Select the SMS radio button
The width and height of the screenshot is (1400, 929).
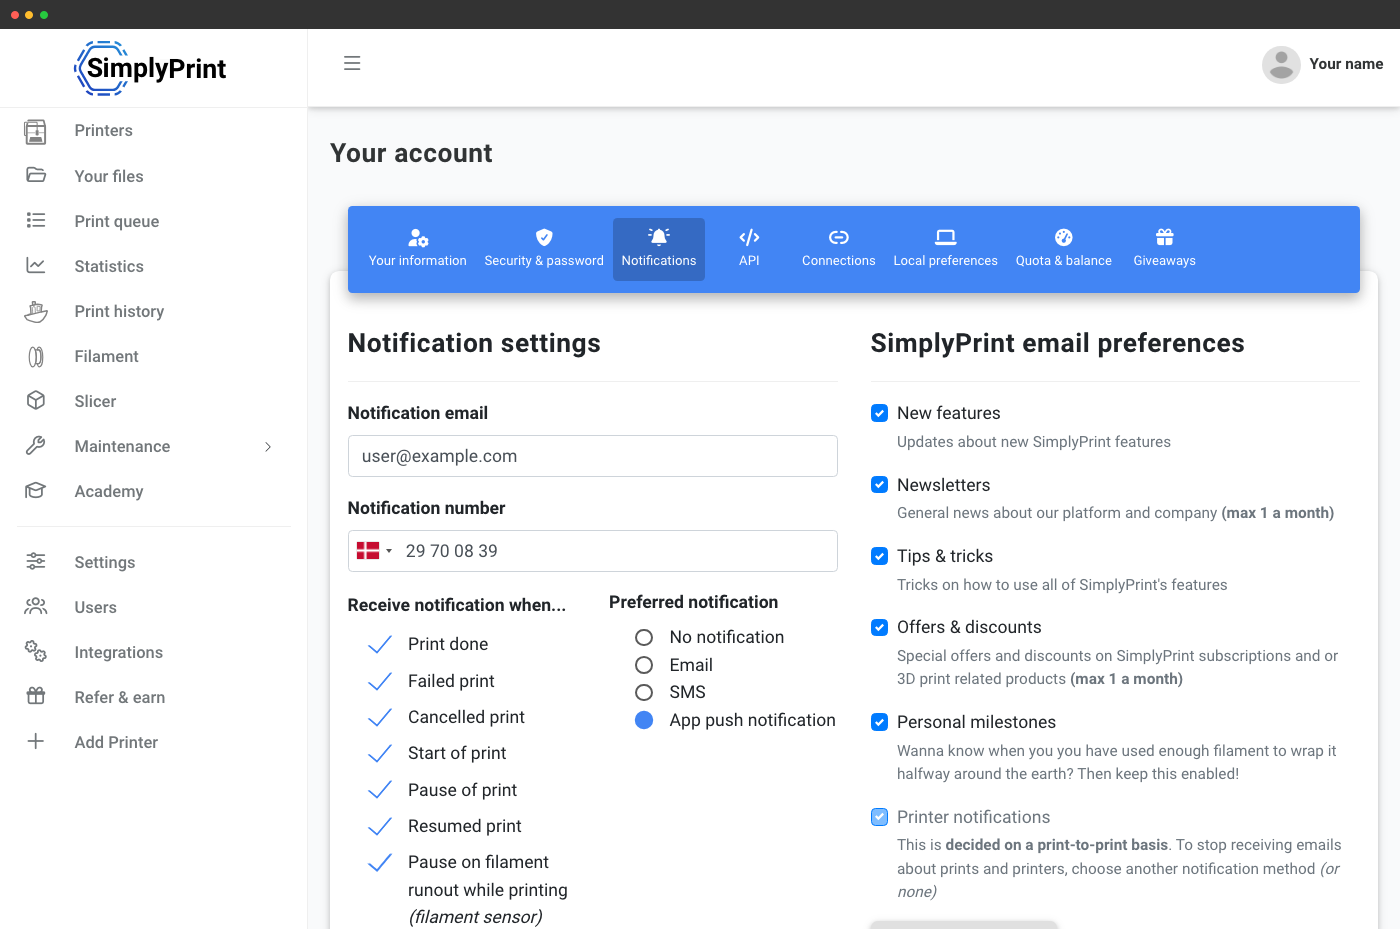[644, 692]
